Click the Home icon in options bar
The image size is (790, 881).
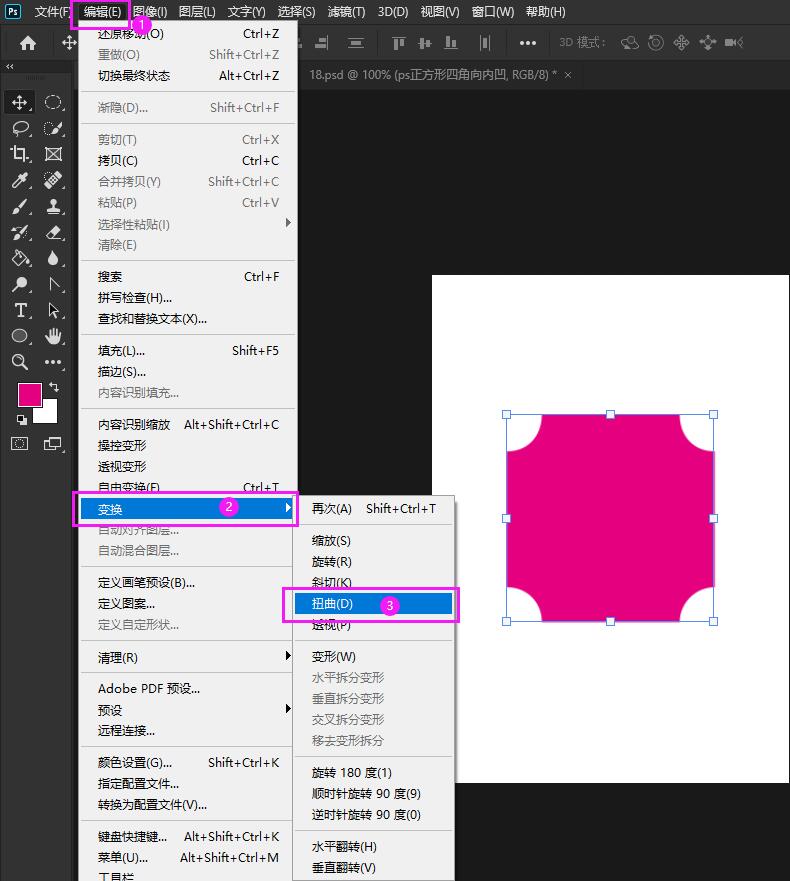28,43
